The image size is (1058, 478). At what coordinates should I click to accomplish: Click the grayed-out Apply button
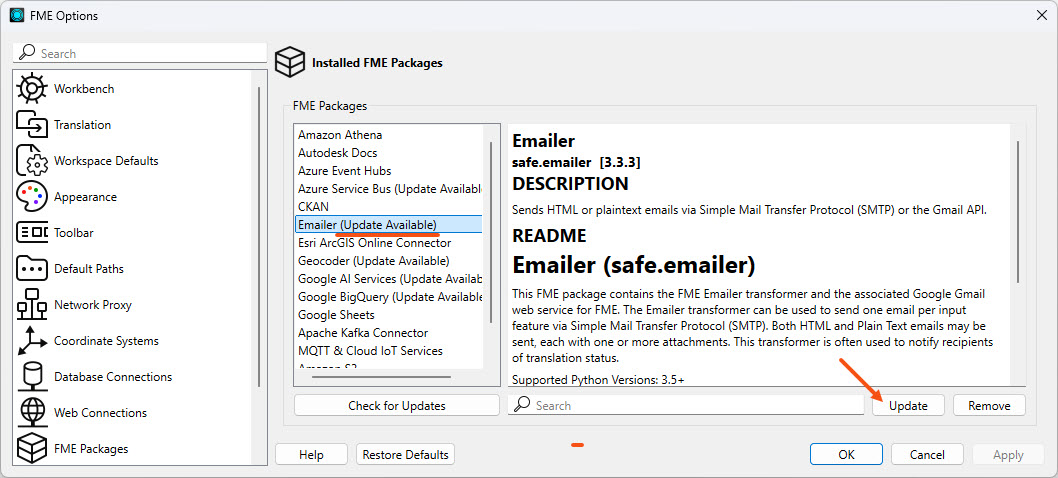(x=1008, y=454)
